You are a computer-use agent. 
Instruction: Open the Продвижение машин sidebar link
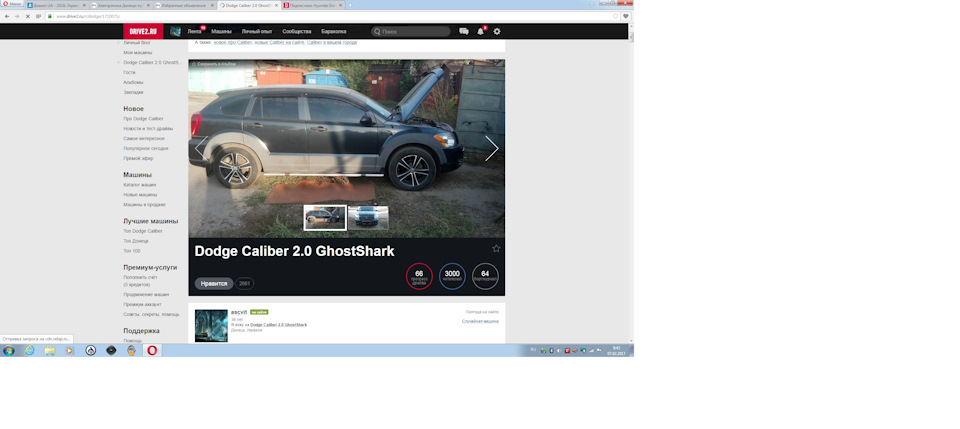click(x=146, y=294)
